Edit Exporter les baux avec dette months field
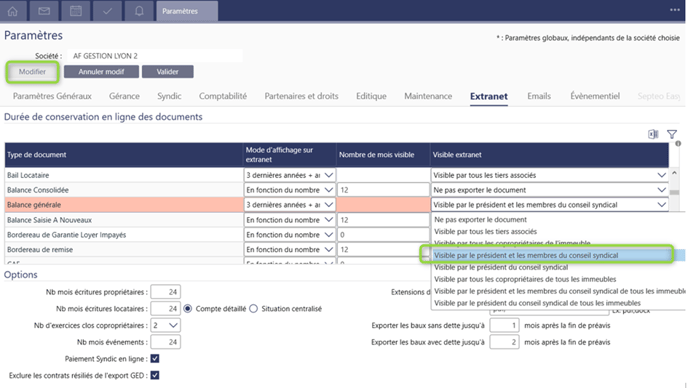The image size is (688, 388). point(504,342)
